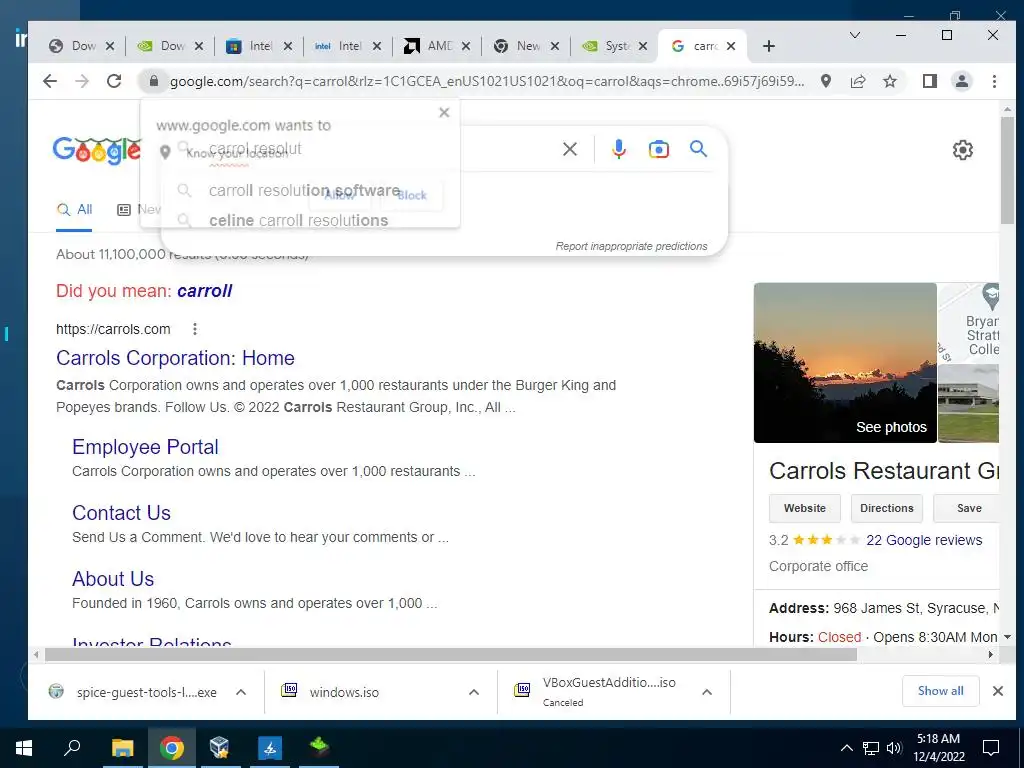Open Chrome three-dot menu
This screenshot has width=1024, height=768.
coord(994,81)
